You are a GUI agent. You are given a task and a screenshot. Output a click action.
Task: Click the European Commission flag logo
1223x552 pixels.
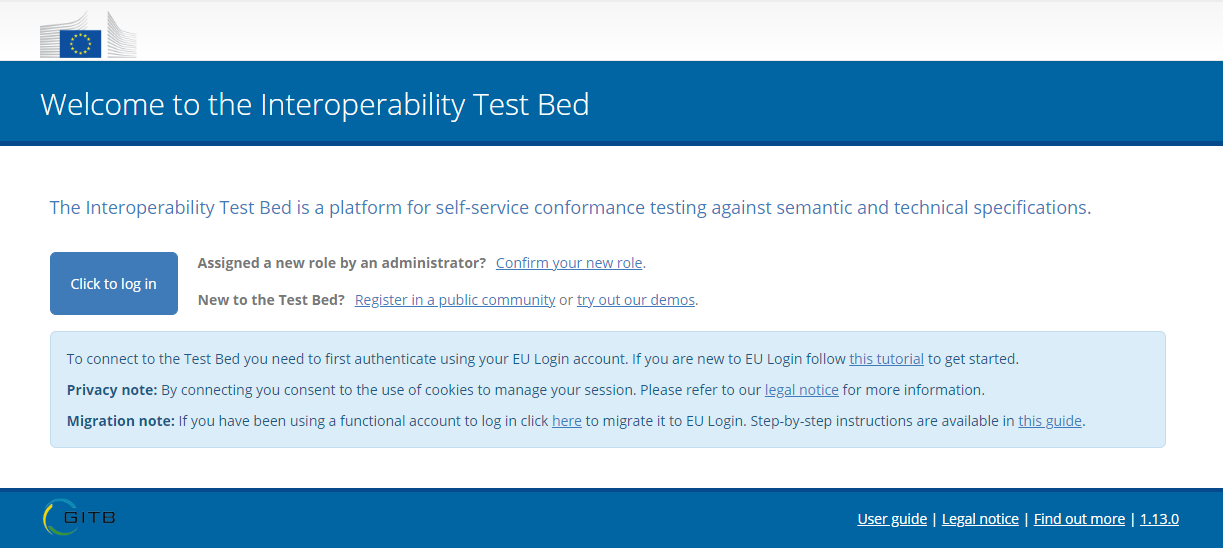click(88, 36)
